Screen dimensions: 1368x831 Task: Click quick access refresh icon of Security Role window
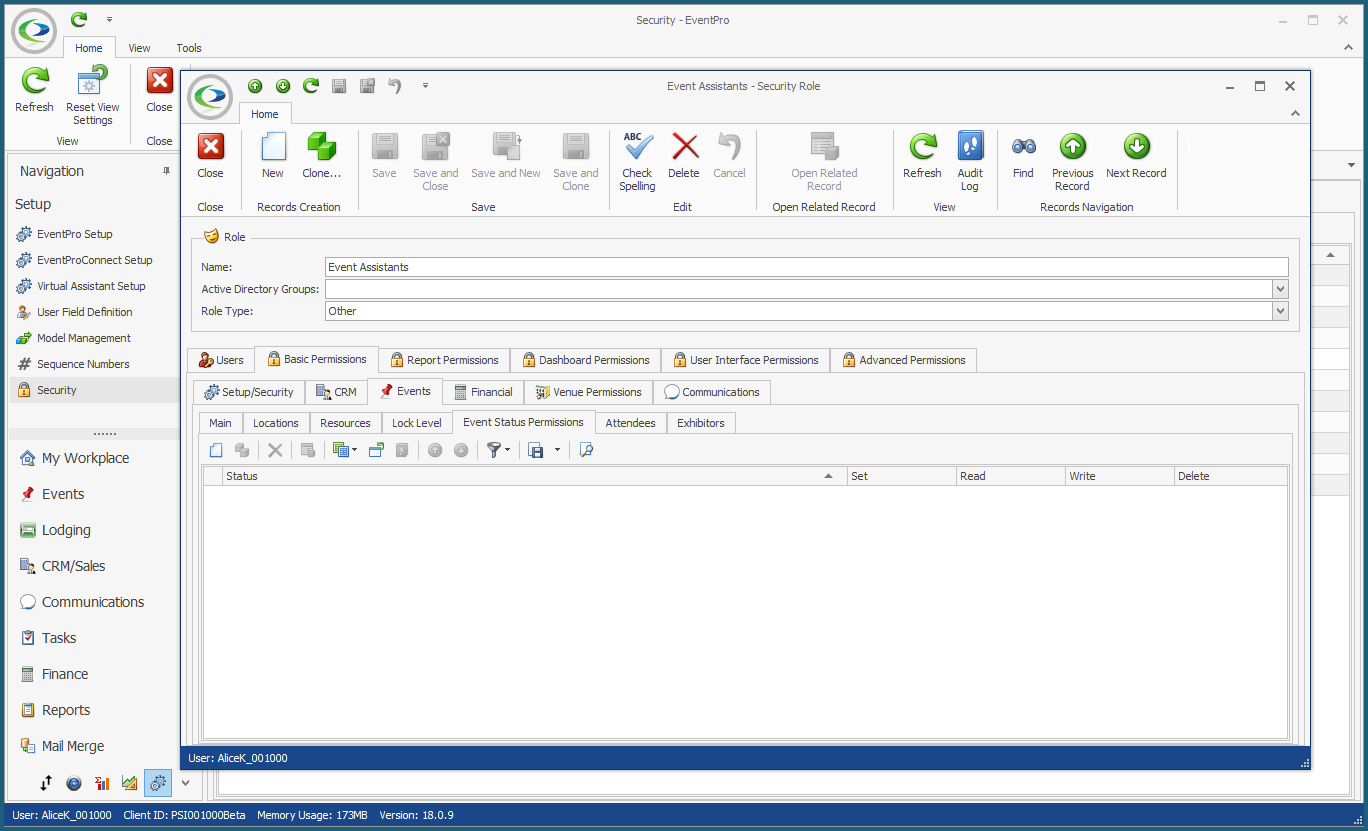pos(311,86)
